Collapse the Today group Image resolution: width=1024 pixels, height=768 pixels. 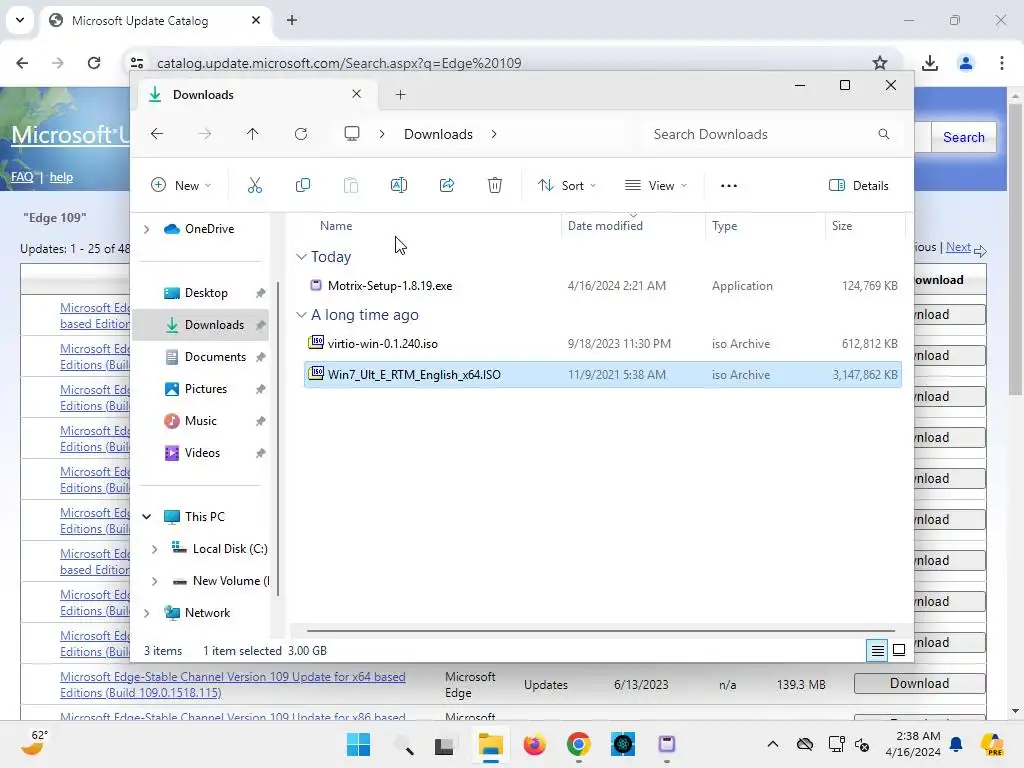(x=301, y=257)
